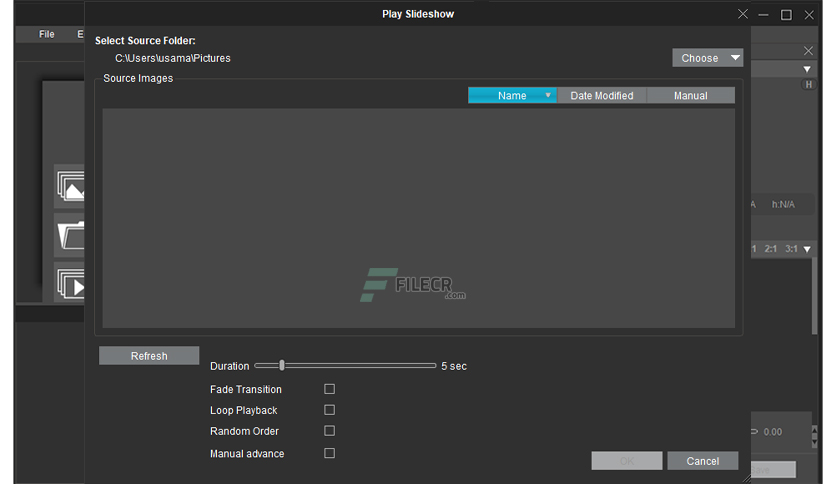Enable Random Order checkbox
This screenshot has height=484, width=836.
(329, 431)
